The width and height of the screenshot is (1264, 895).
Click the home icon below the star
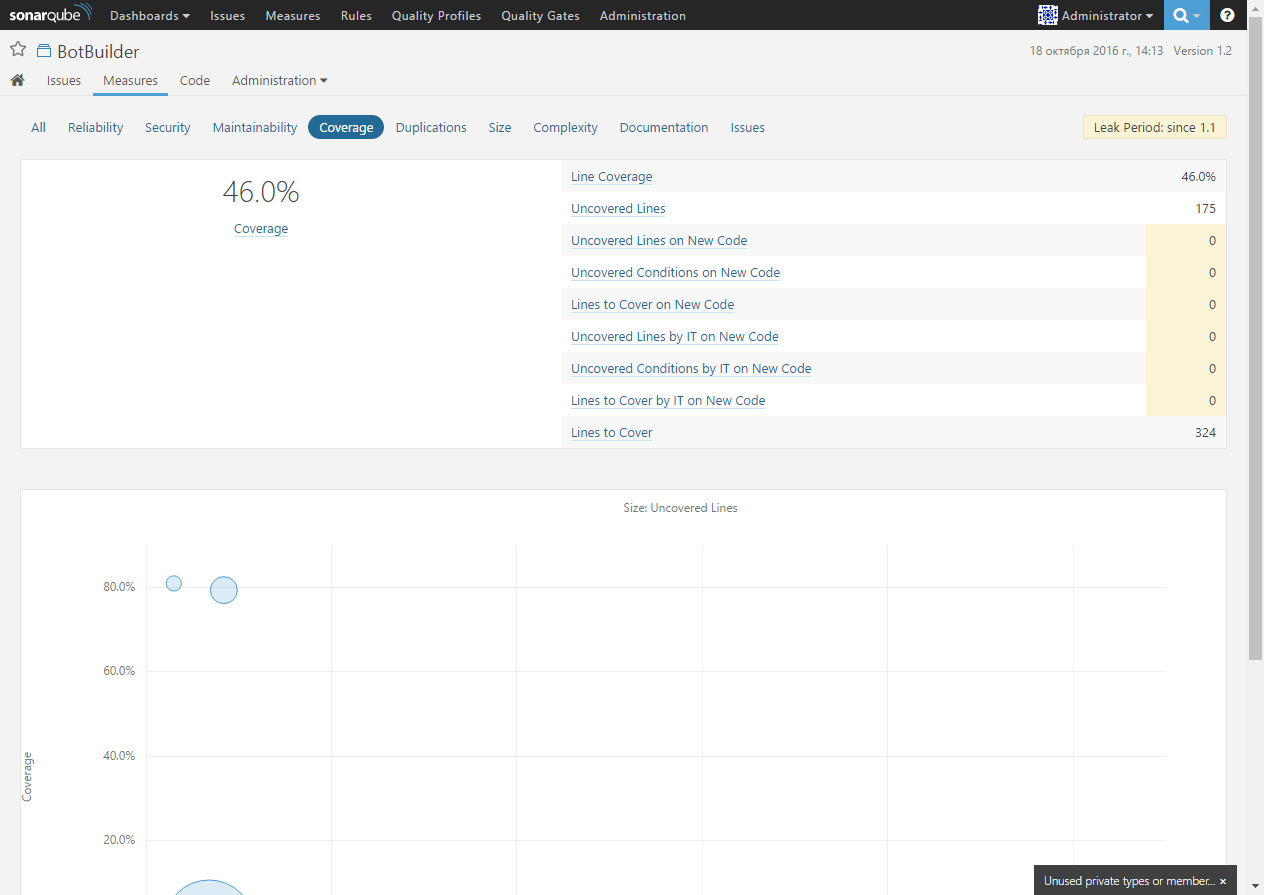(x=17, y=80)
